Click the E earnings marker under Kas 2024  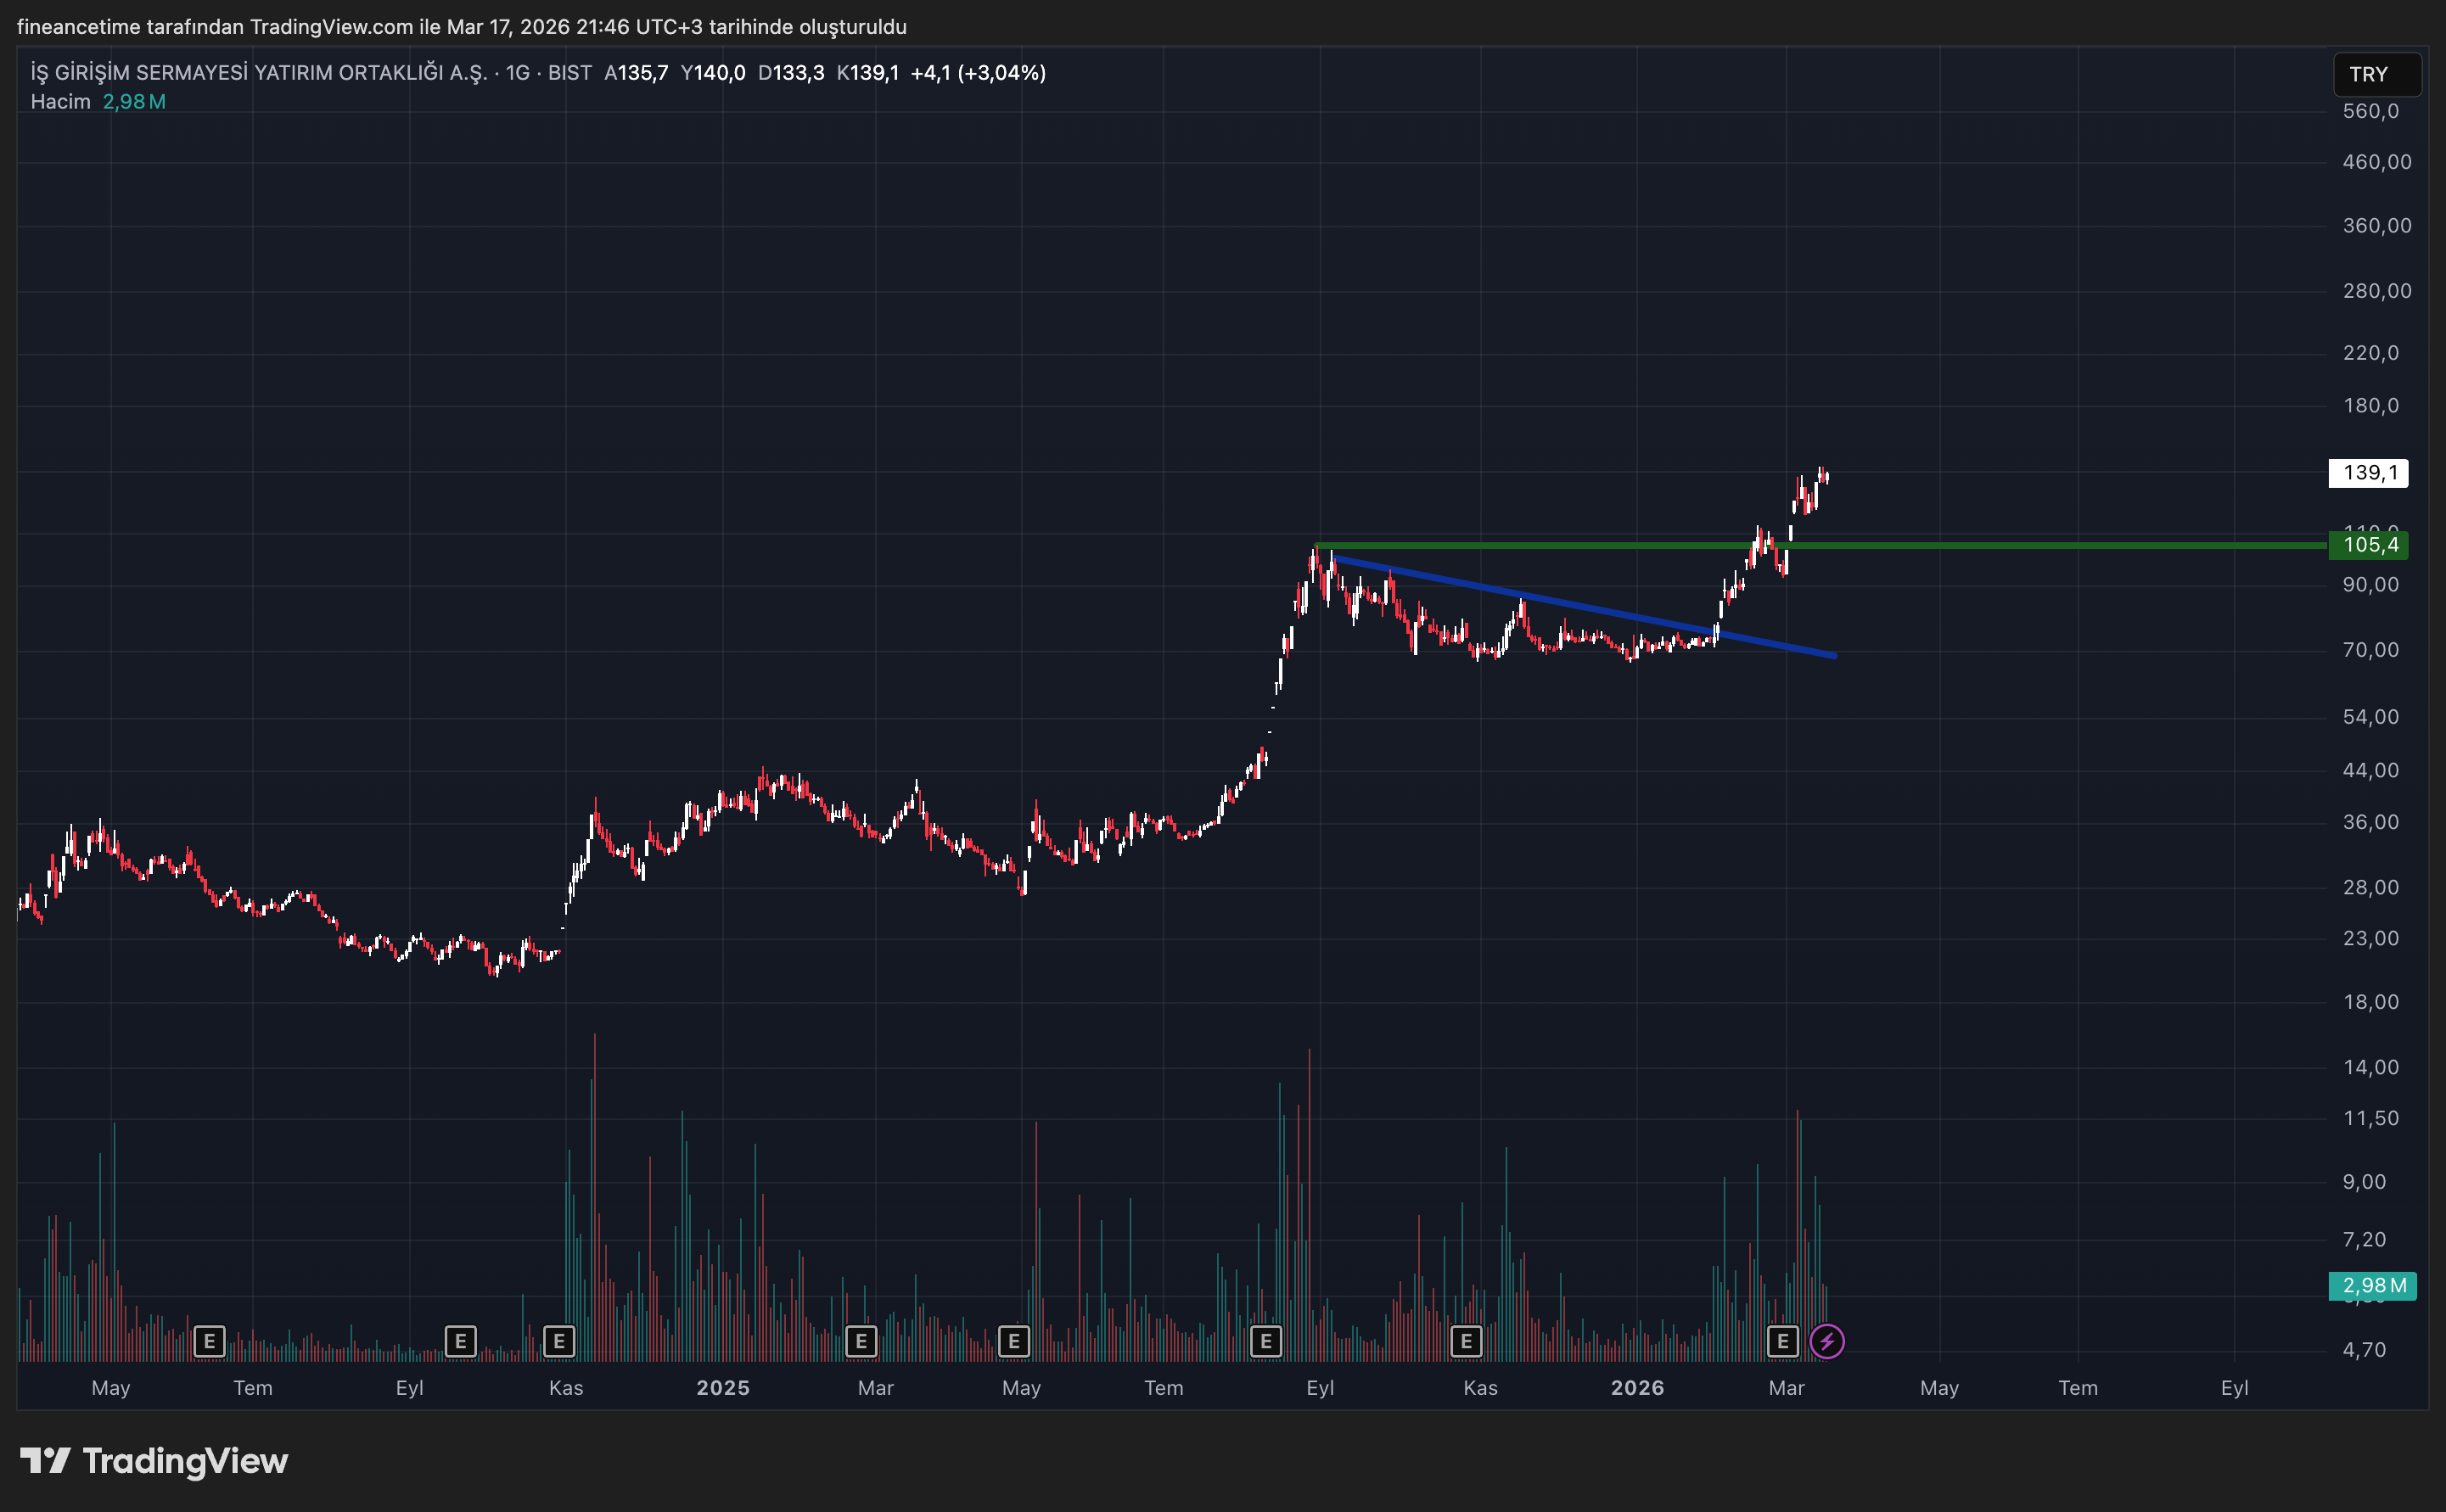click(559, 1342)
